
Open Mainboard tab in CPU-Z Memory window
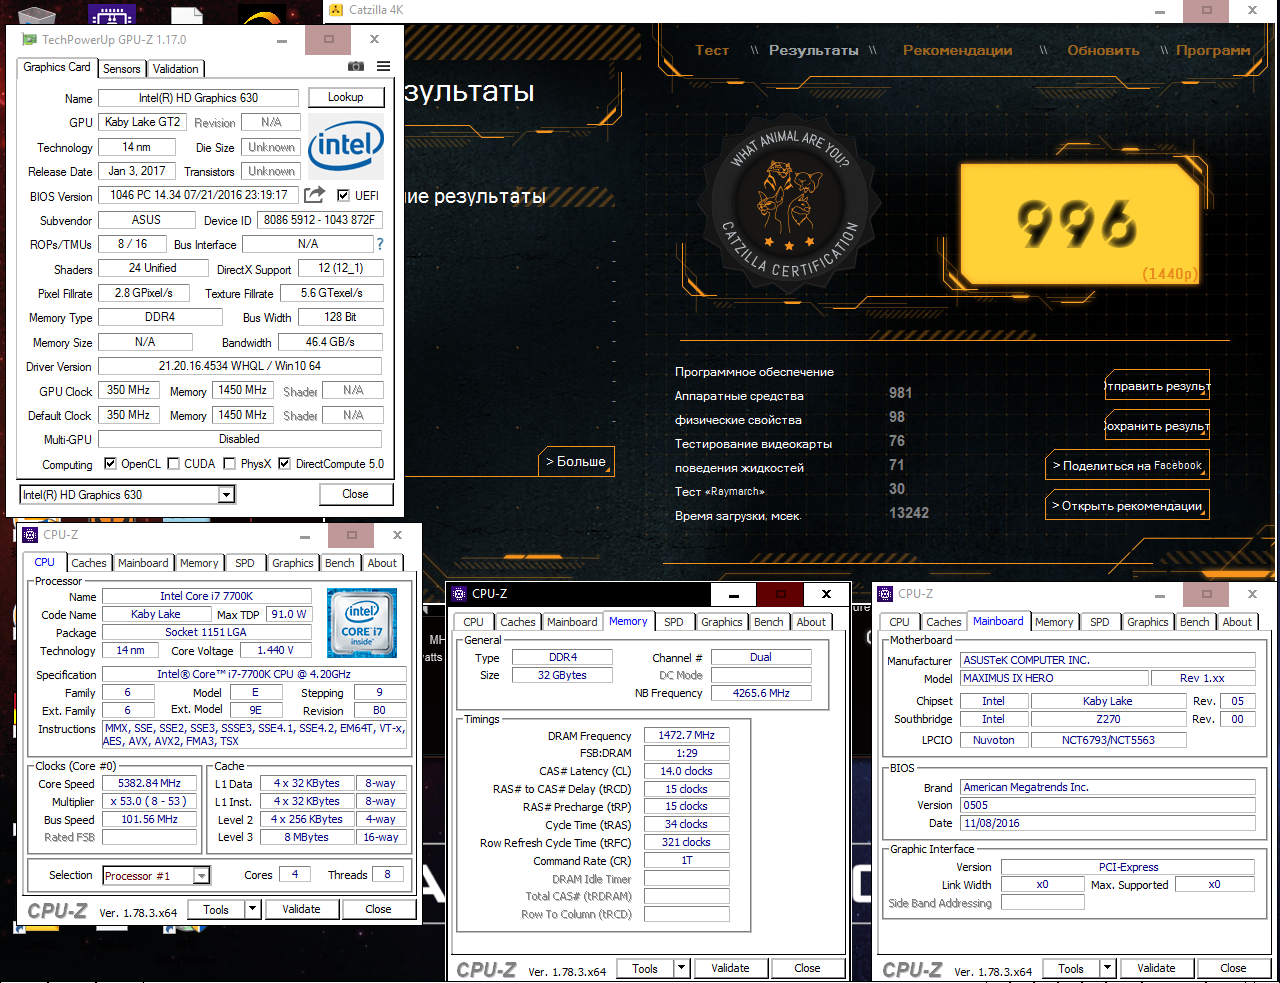pyautogui.click(x=572, y=622)
